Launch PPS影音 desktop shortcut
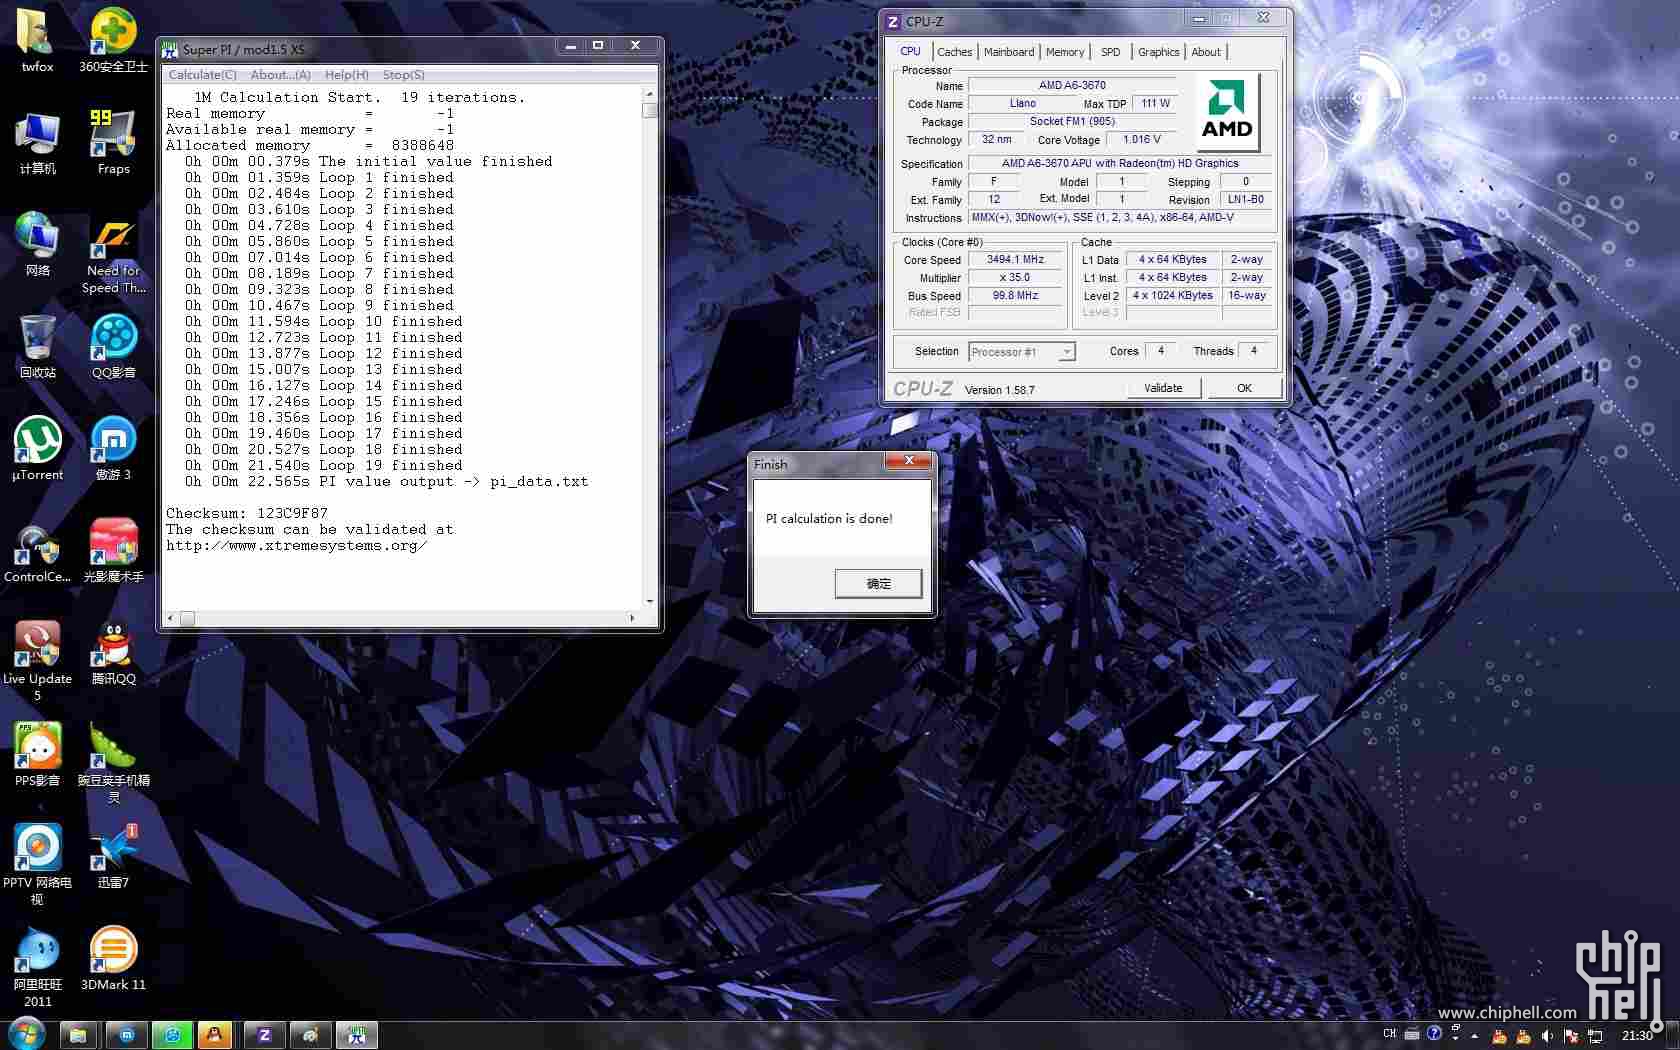The width and height of the screenshot is (1680, 1050). (x=37, y=755)
